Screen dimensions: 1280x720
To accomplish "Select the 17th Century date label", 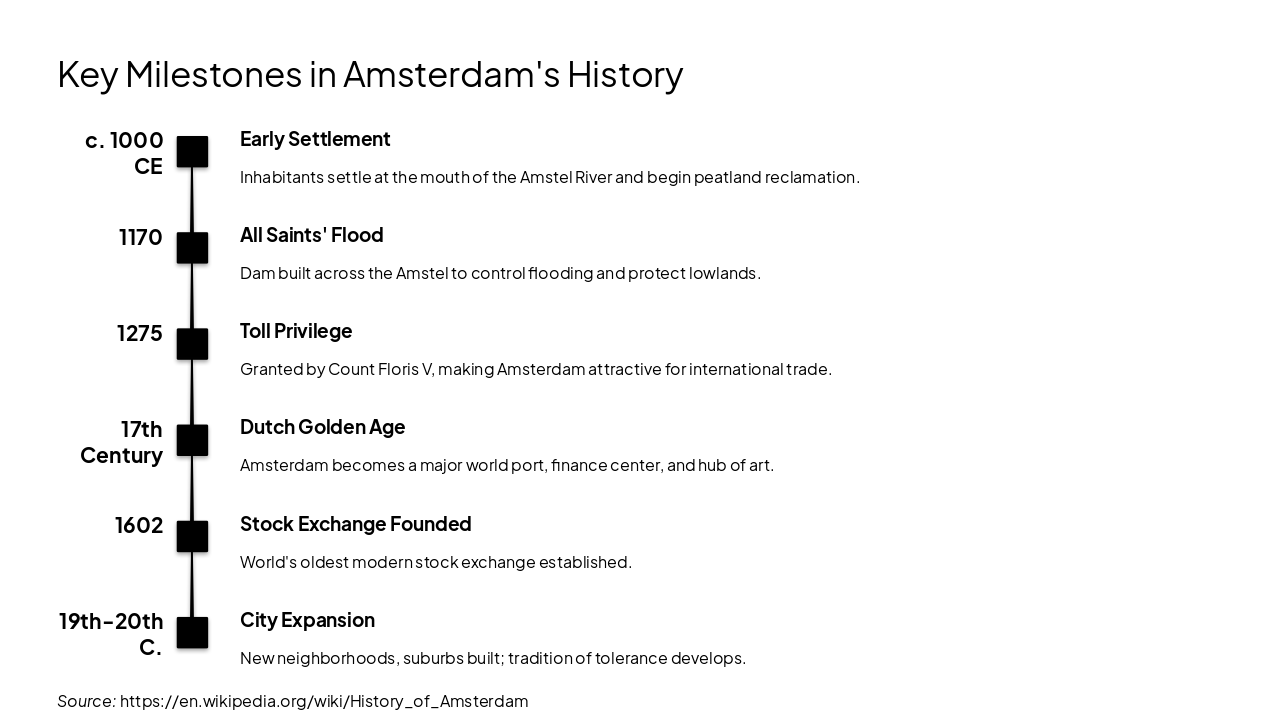I will click(x=122, y=442).
